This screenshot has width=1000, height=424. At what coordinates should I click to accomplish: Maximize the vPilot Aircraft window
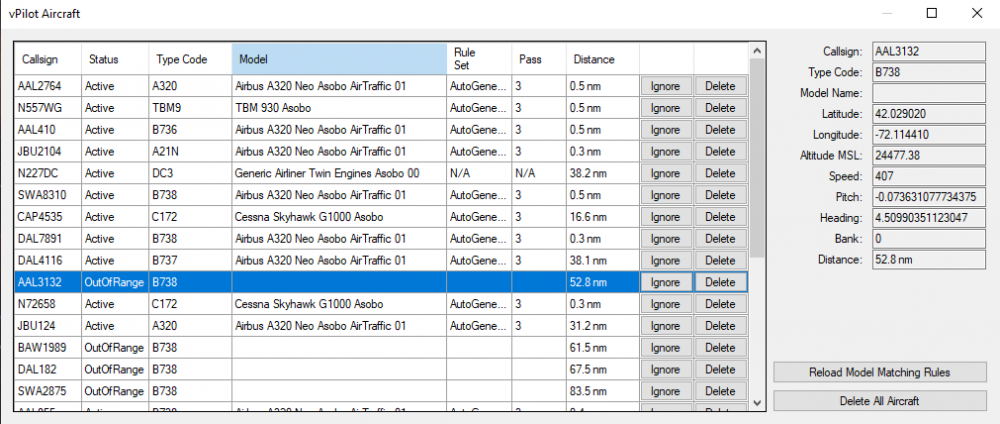pyautogui.click(x=932, y=14)
